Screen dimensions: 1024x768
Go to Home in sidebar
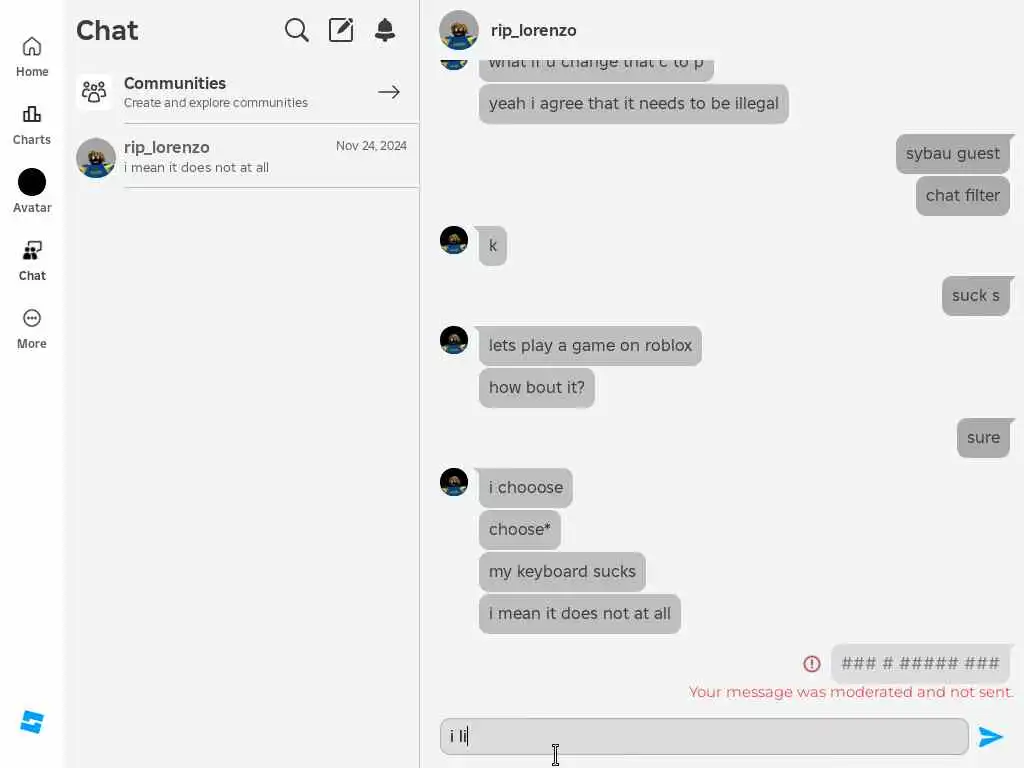[32, 57]
